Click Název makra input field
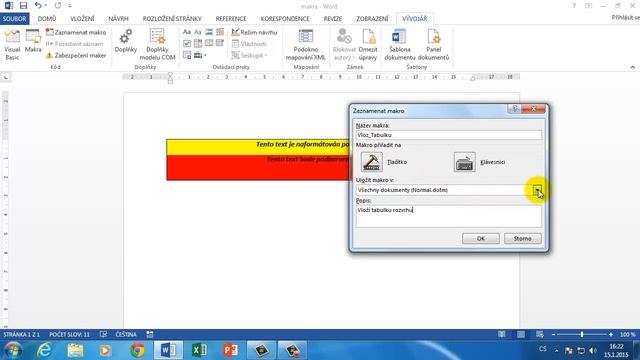The image size is (640, 360). pos(449,135)
